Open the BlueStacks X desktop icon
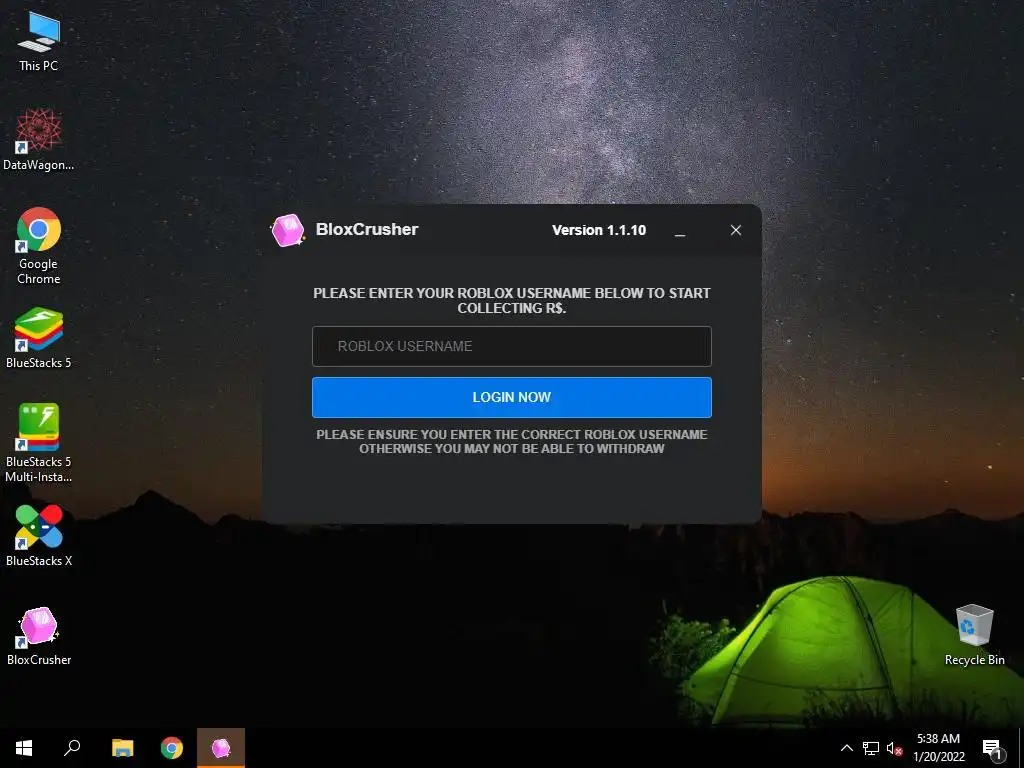Screen dimensions: 1024x768 tap(39, 536)
